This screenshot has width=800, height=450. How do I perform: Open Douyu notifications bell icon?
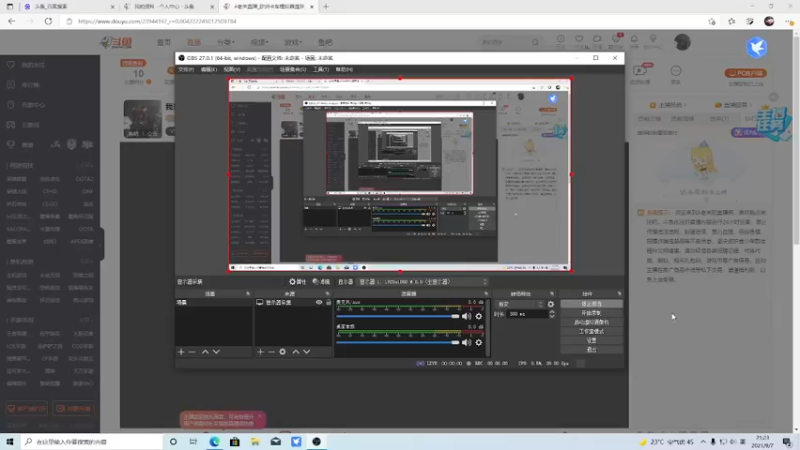(x=634, y=39)
